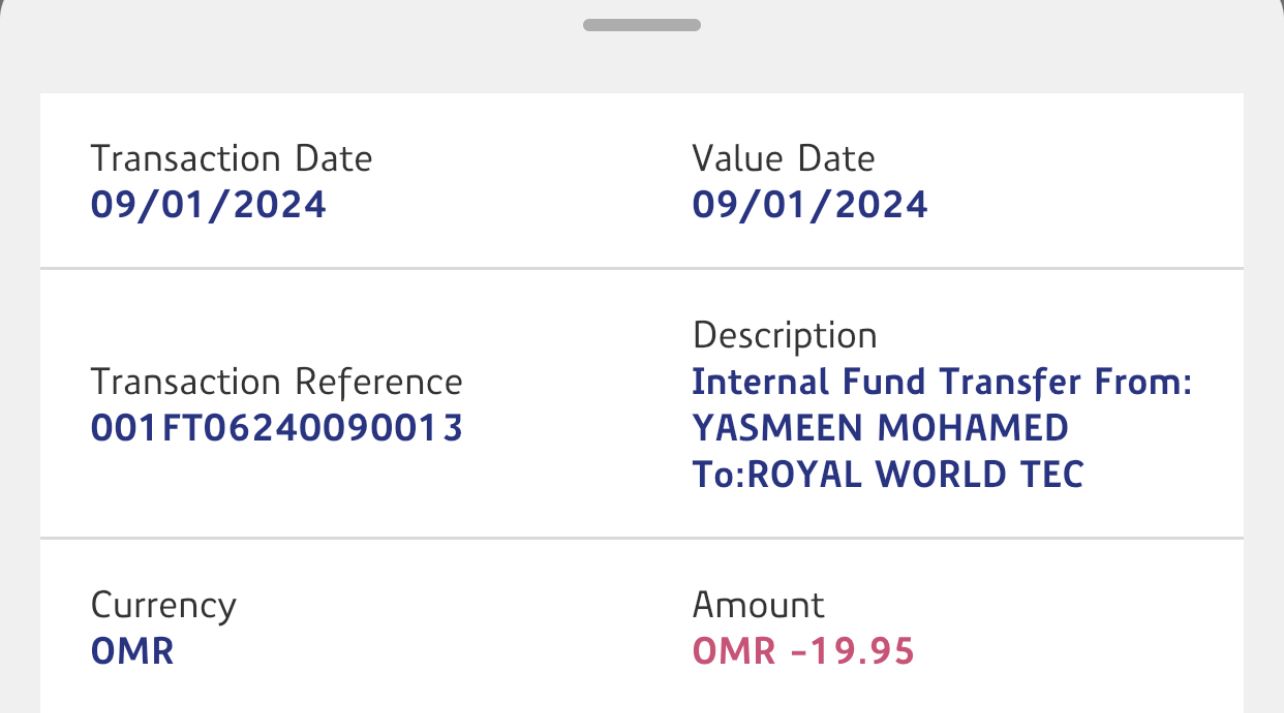Screen dimensions: 1284x713
Task: Tap the recipient line 'To:ROYAL WORLD TEC'
Action: [887, 474]
